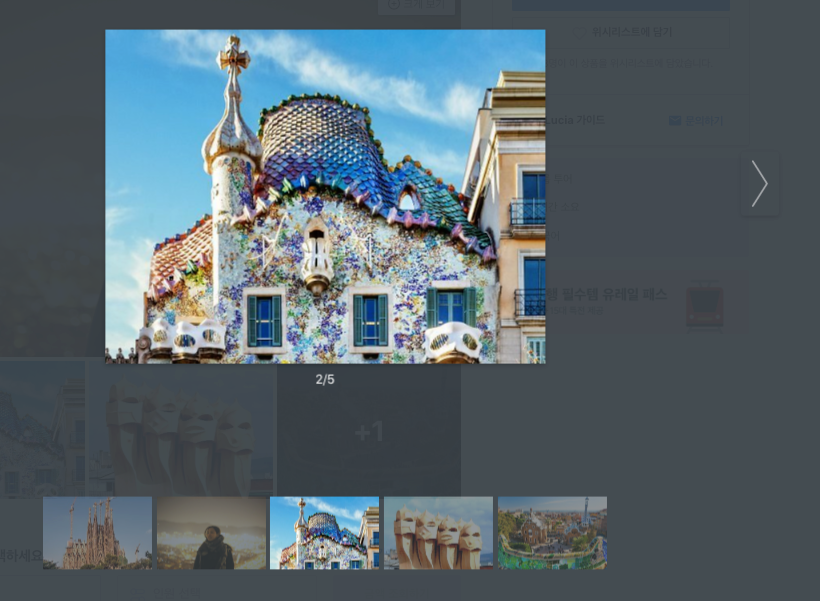Select the highlighted Casa Batlló thumbnail

tap(325, 533)
